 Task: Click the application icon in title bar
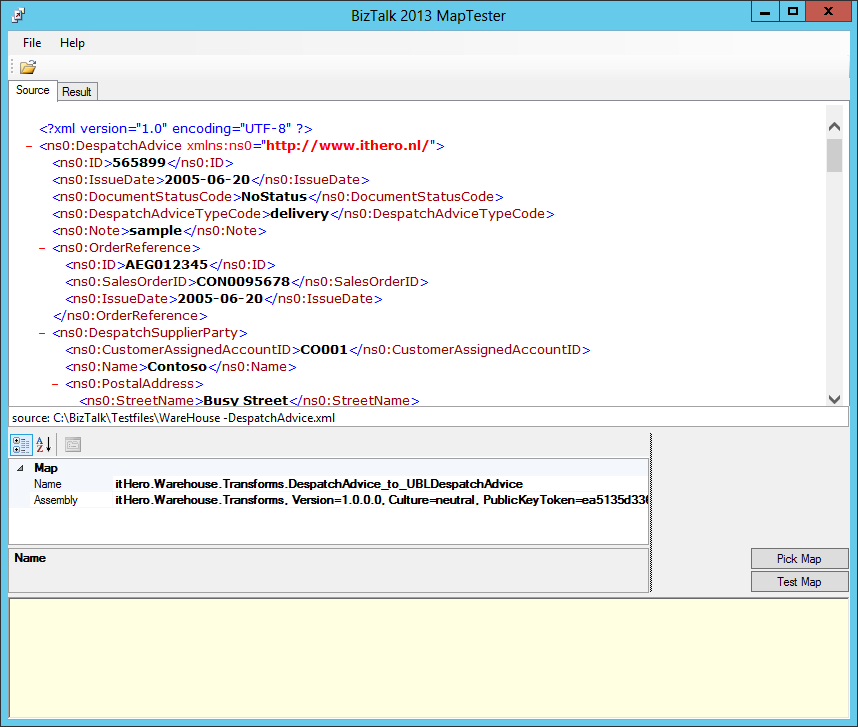(x=18, y=15)
